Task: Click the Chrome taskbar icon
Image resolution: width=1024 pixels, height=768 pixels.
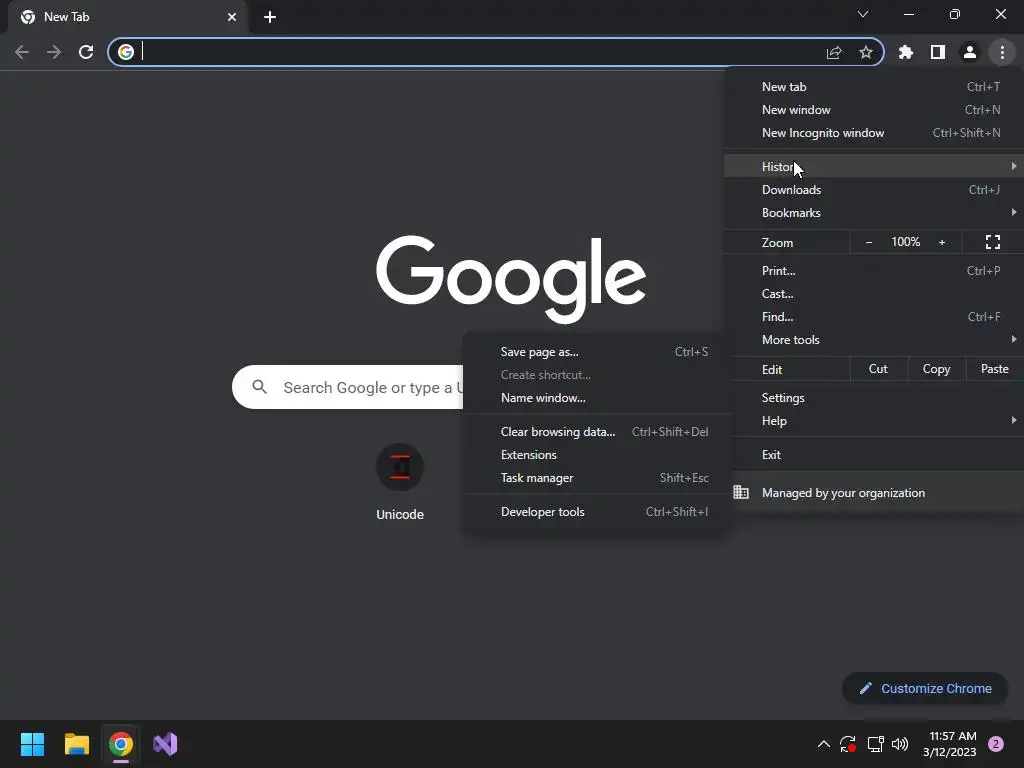Action: (x=121, y=744)
